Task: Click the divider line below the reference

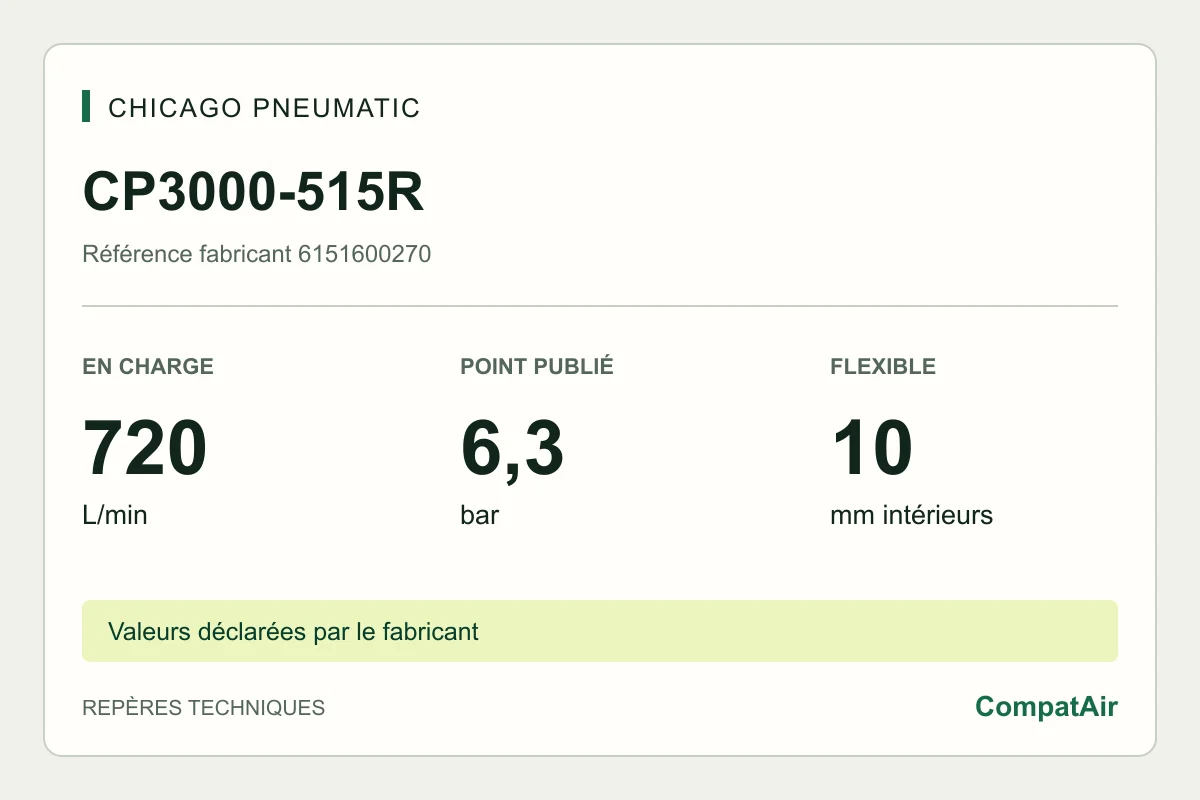Action: [600, 306]
